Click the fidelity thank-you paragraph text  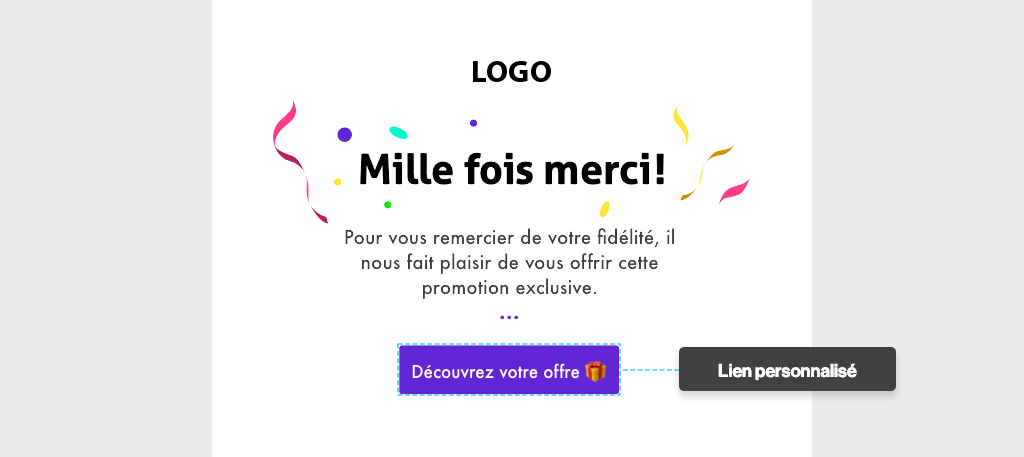tap(510, 263)
